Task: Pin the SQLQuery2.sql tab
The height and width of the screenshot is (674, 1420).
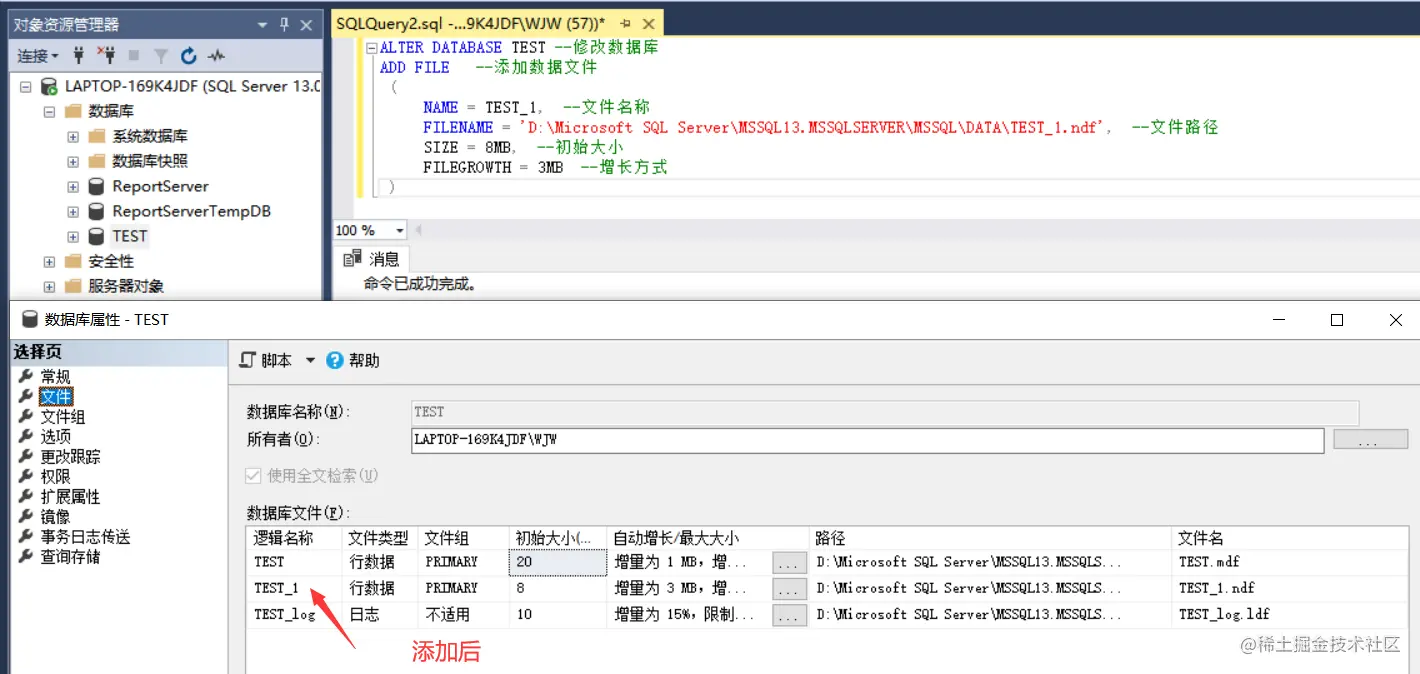Action: tap(626, 23)
